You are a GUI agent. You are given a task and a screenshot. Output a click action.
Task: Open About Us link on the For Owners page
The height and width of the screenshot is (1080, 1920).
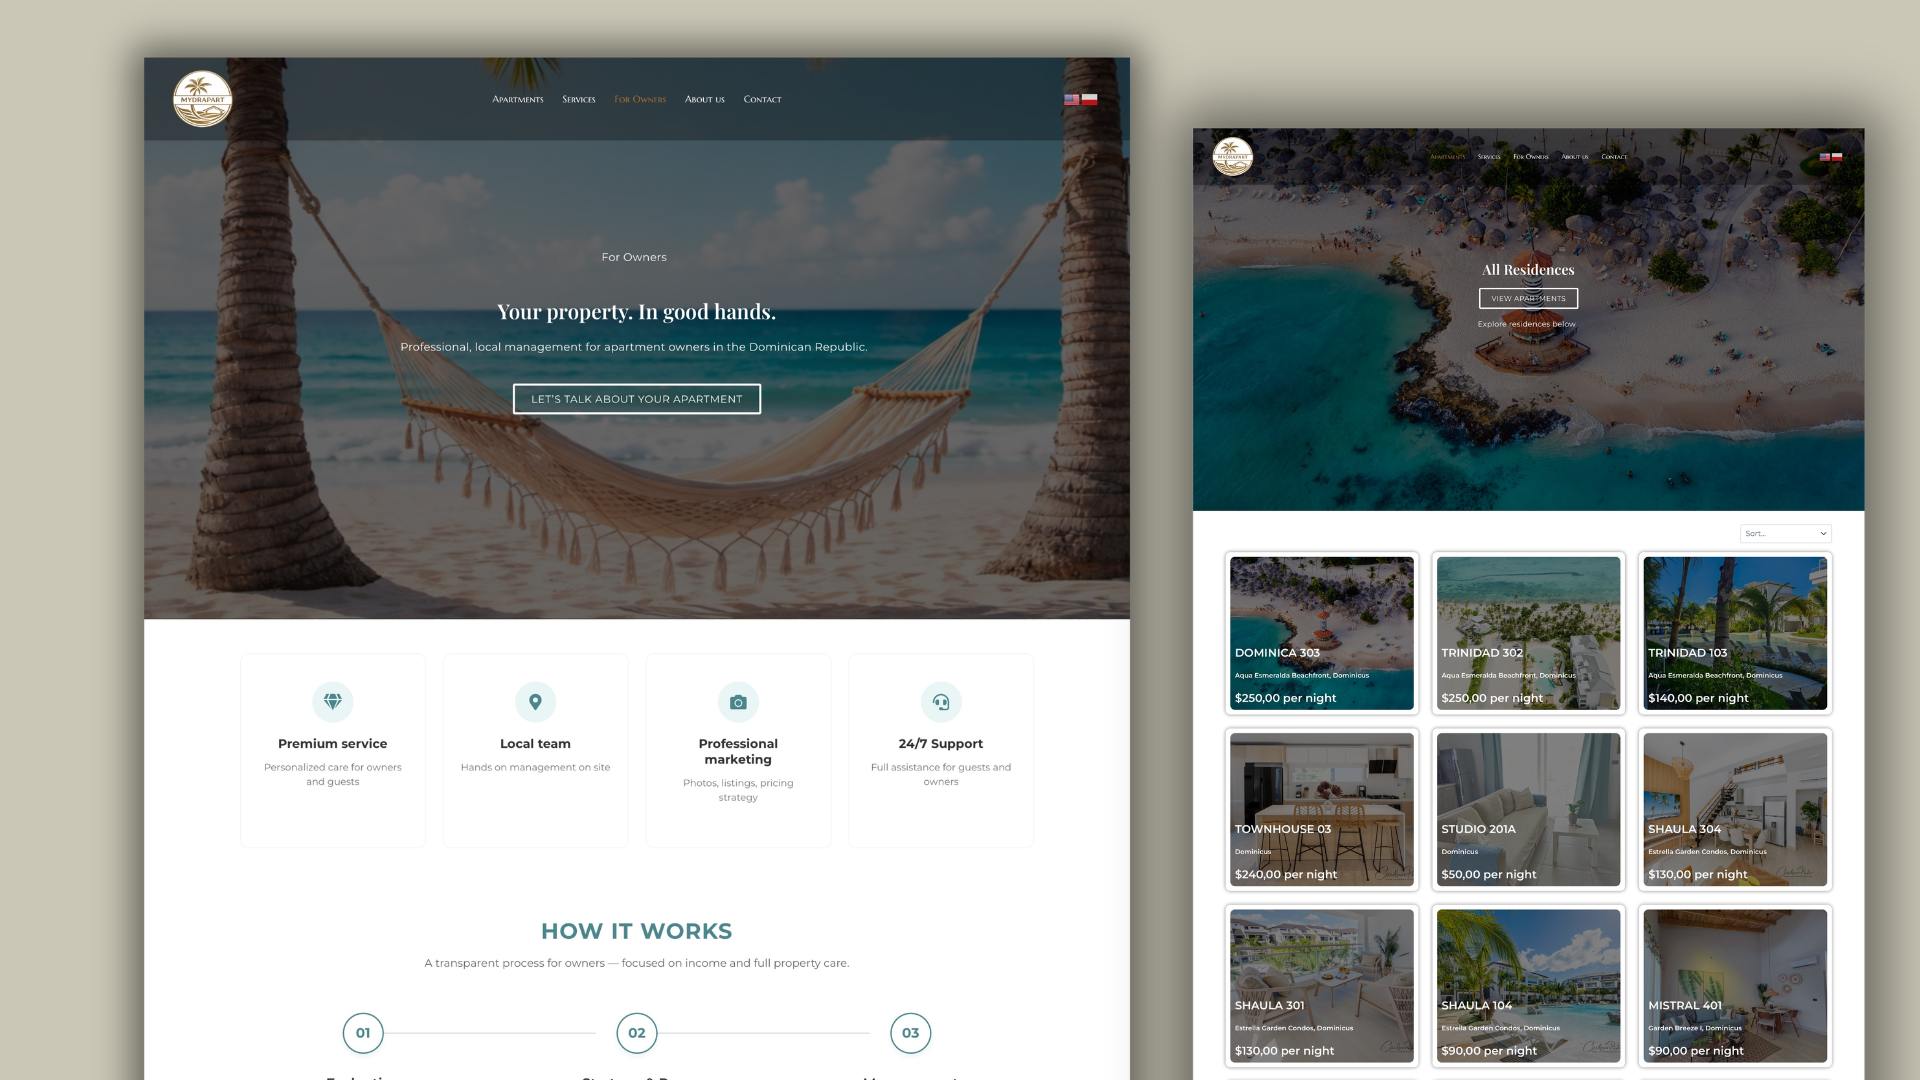pyautogui.click(x=704, y=99)
